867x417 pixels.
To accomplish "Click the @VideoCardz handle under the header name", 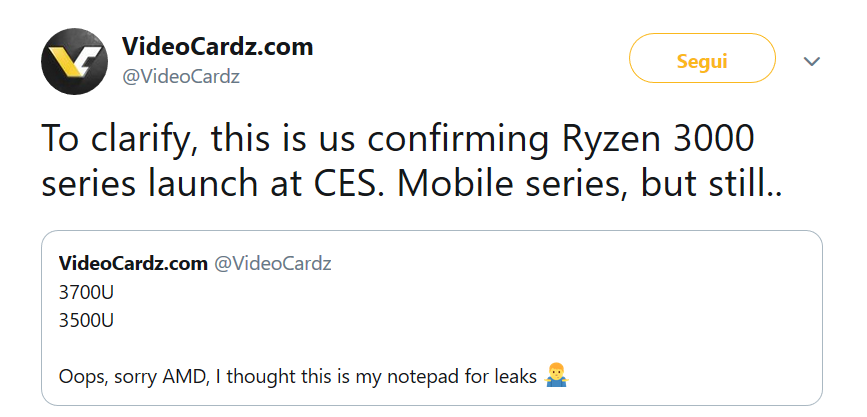I will coord(180,76).
